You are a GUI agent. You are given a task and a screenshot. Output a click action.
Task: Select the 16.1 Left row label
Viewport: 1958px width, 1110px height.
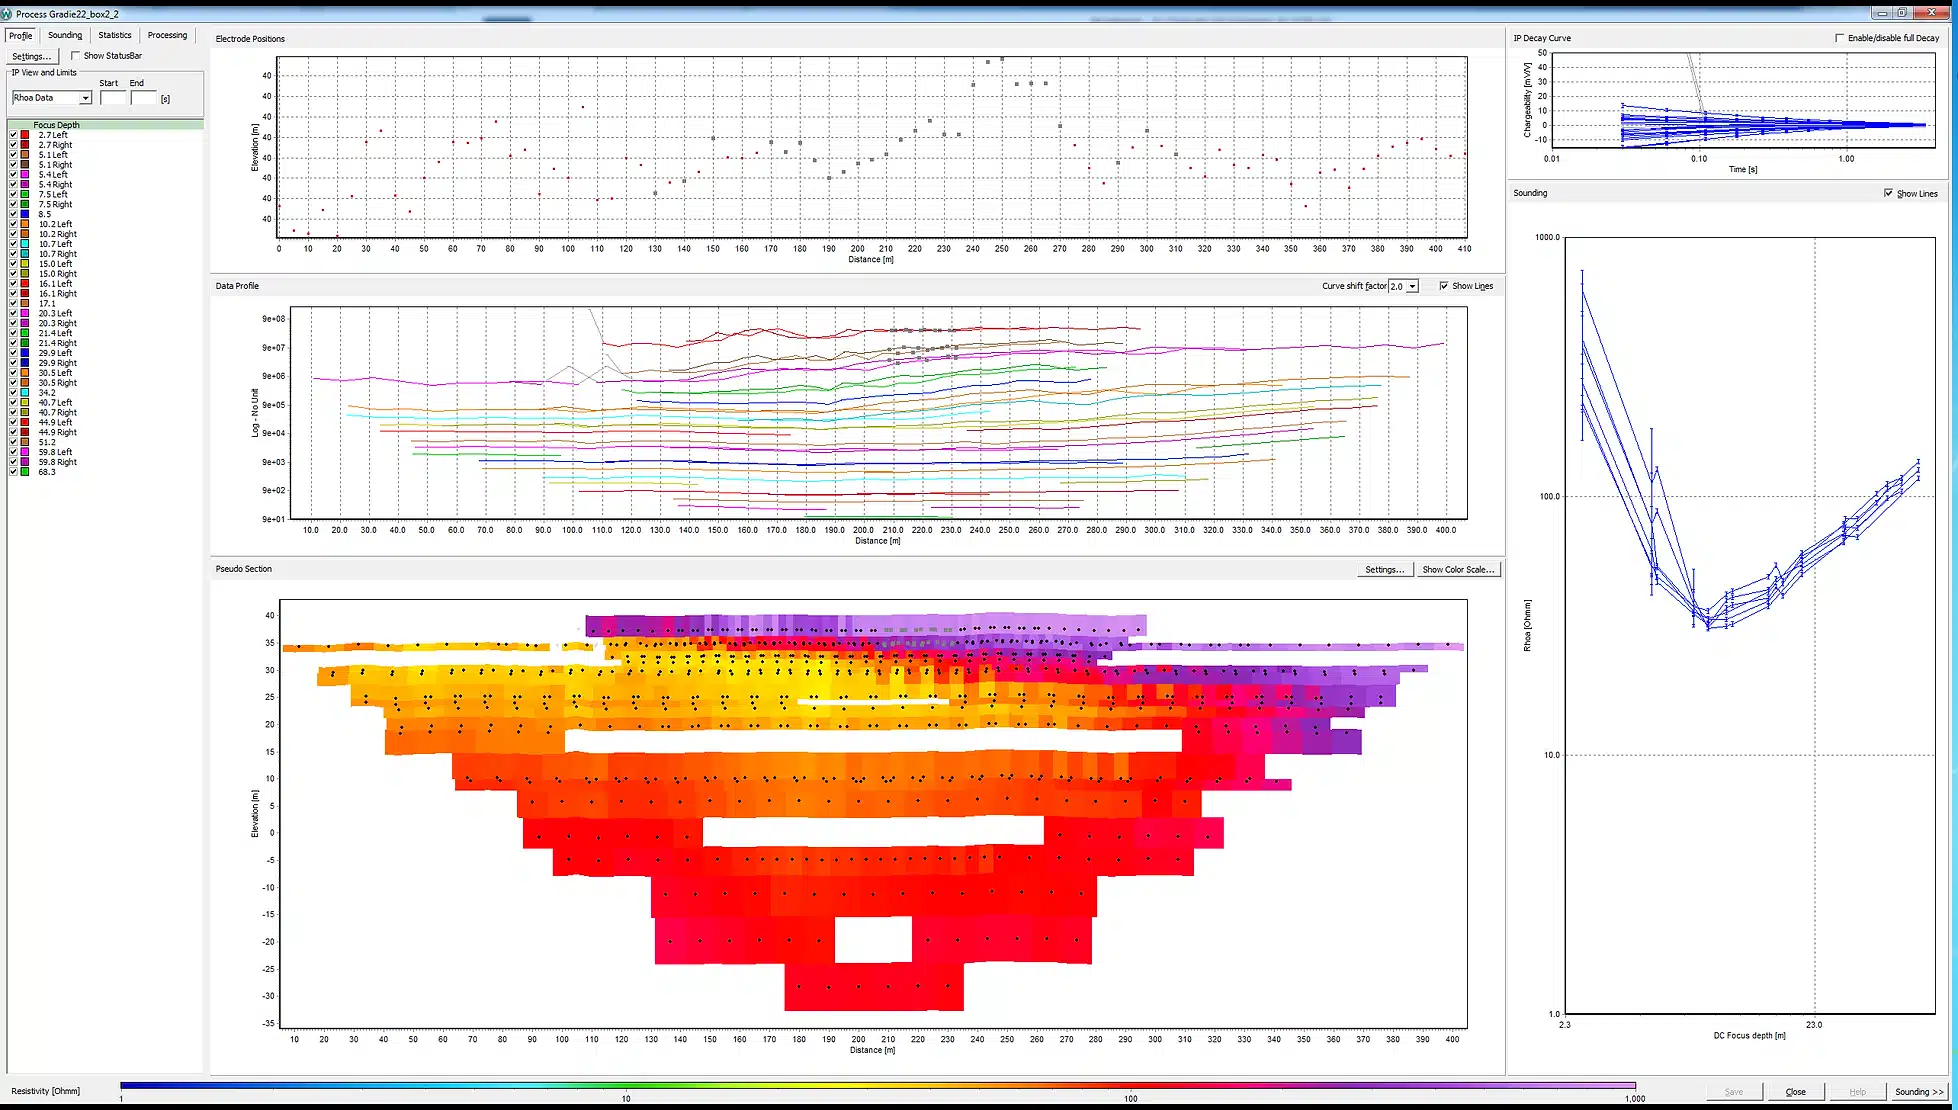click(x=55, y=284)
